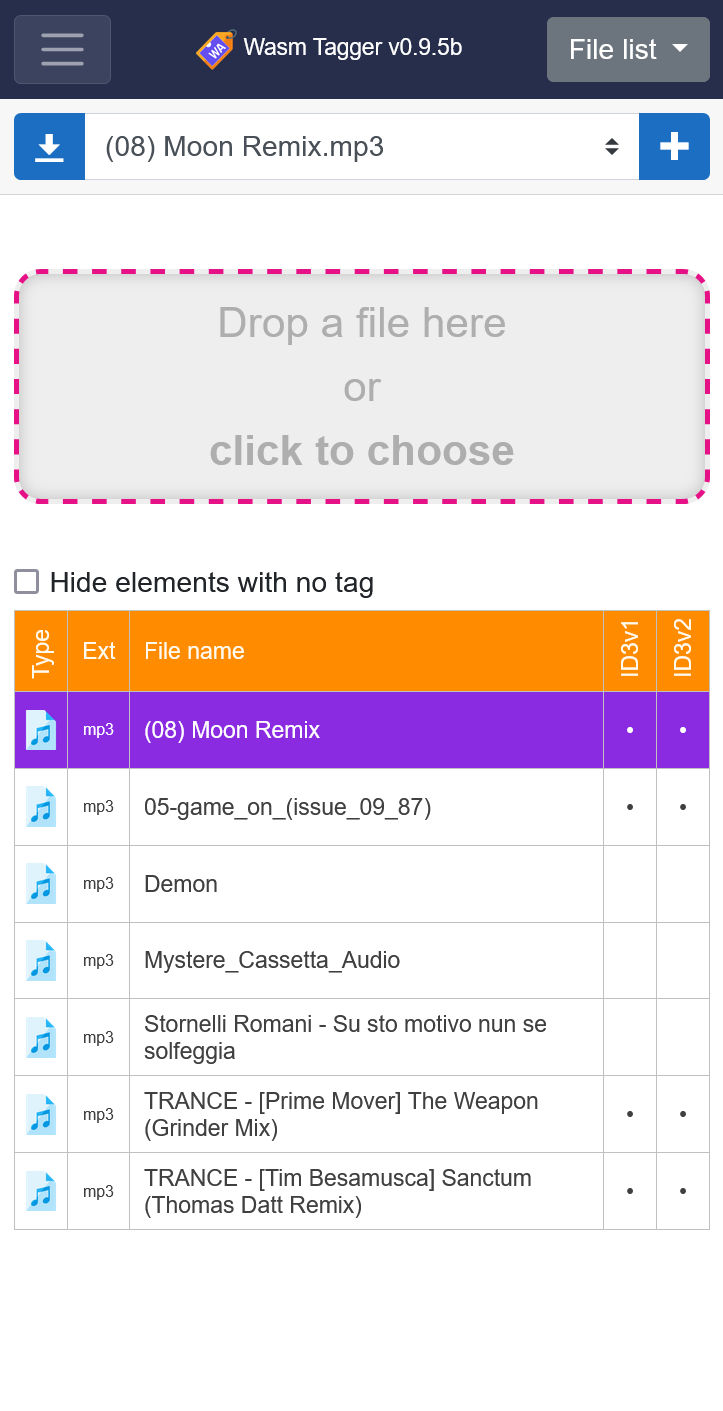Enable Hide elements with no tag

pyautogui.click(x=27, y=582)
